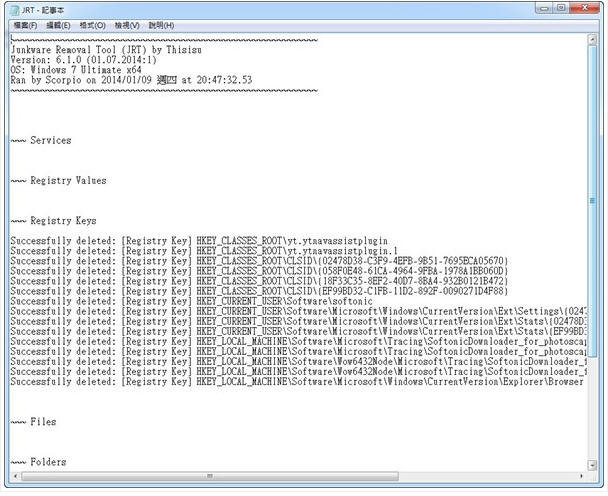Image resolution: width=608 pixels, height=496 pixels.
Task: Click the CLSID line with {02478D38-C3F9
Action: coord(259,261)
